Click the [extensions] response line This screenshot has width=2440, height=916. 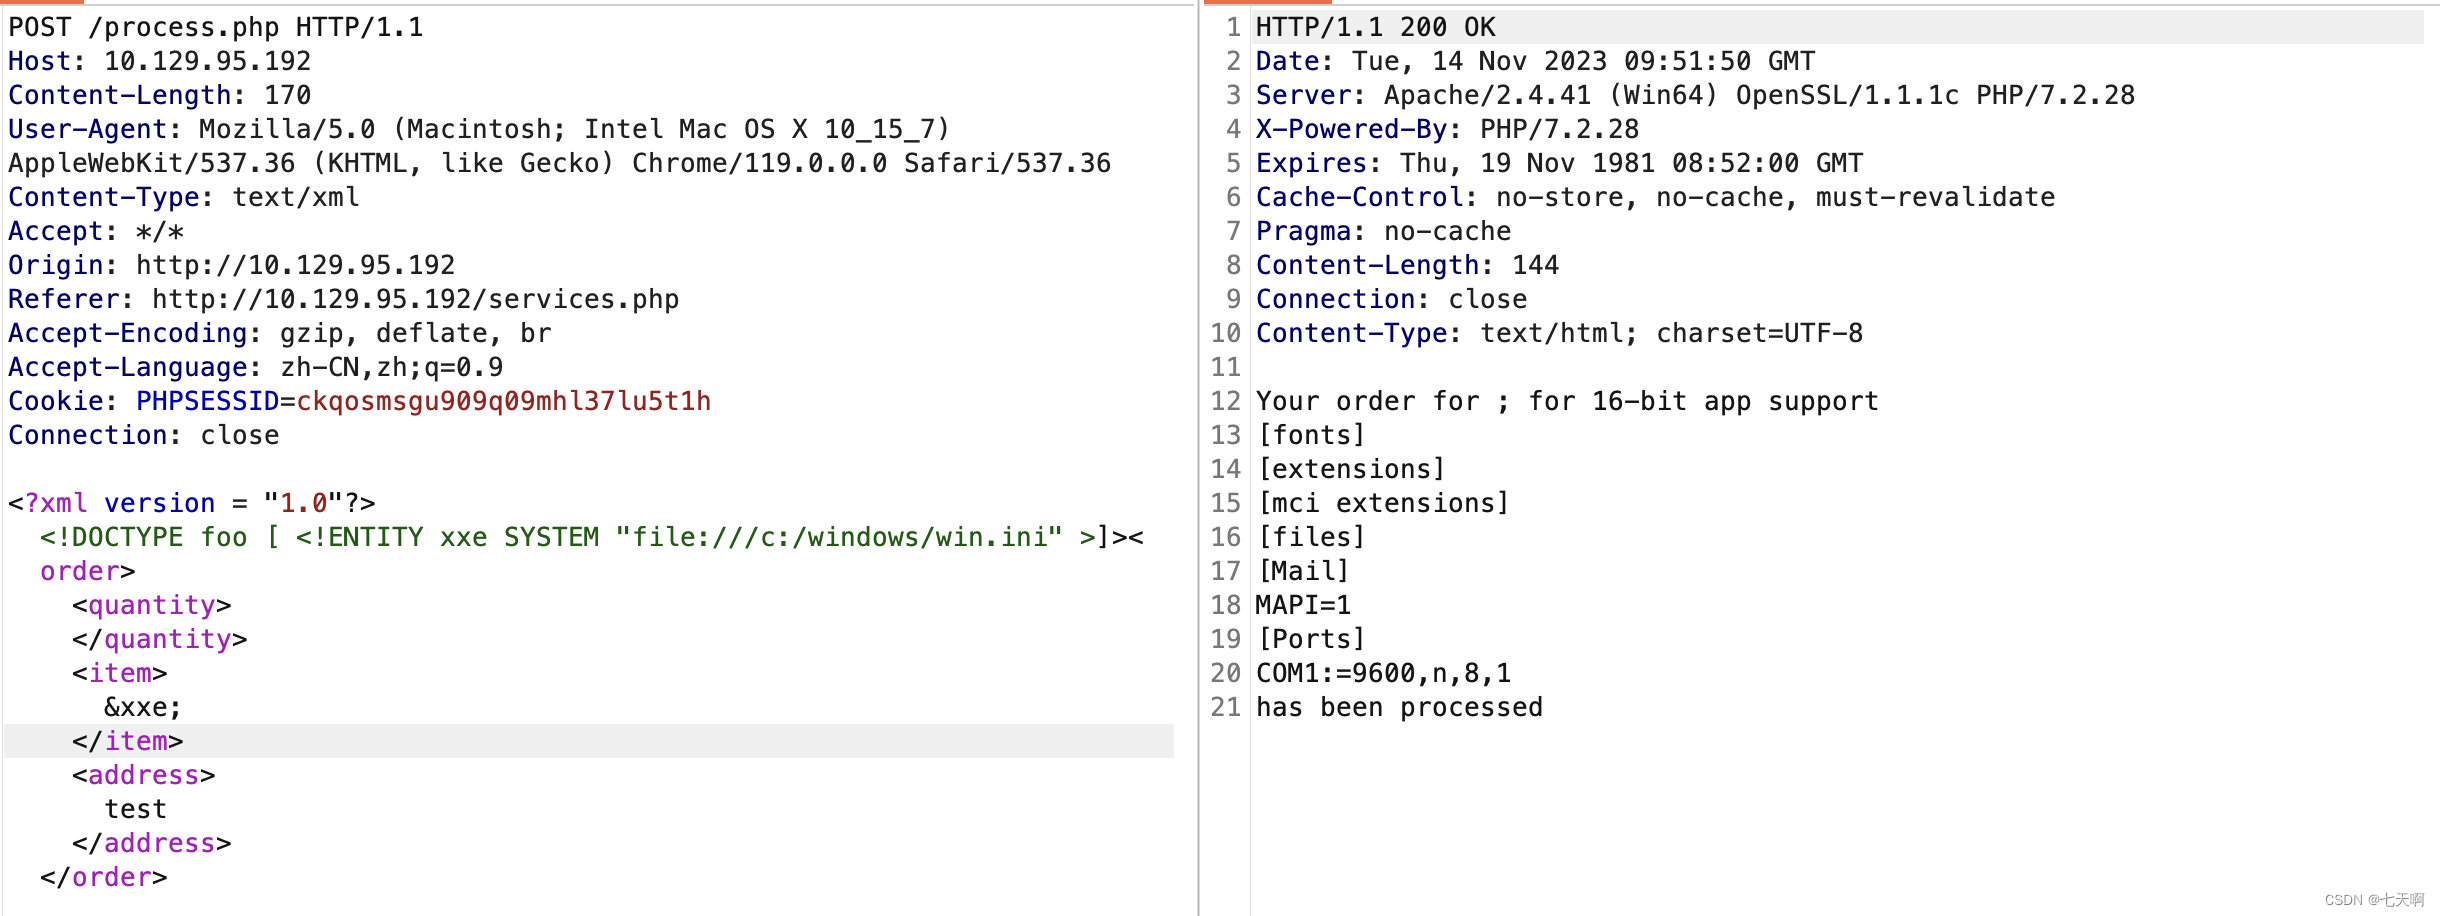pos(1352,469)
